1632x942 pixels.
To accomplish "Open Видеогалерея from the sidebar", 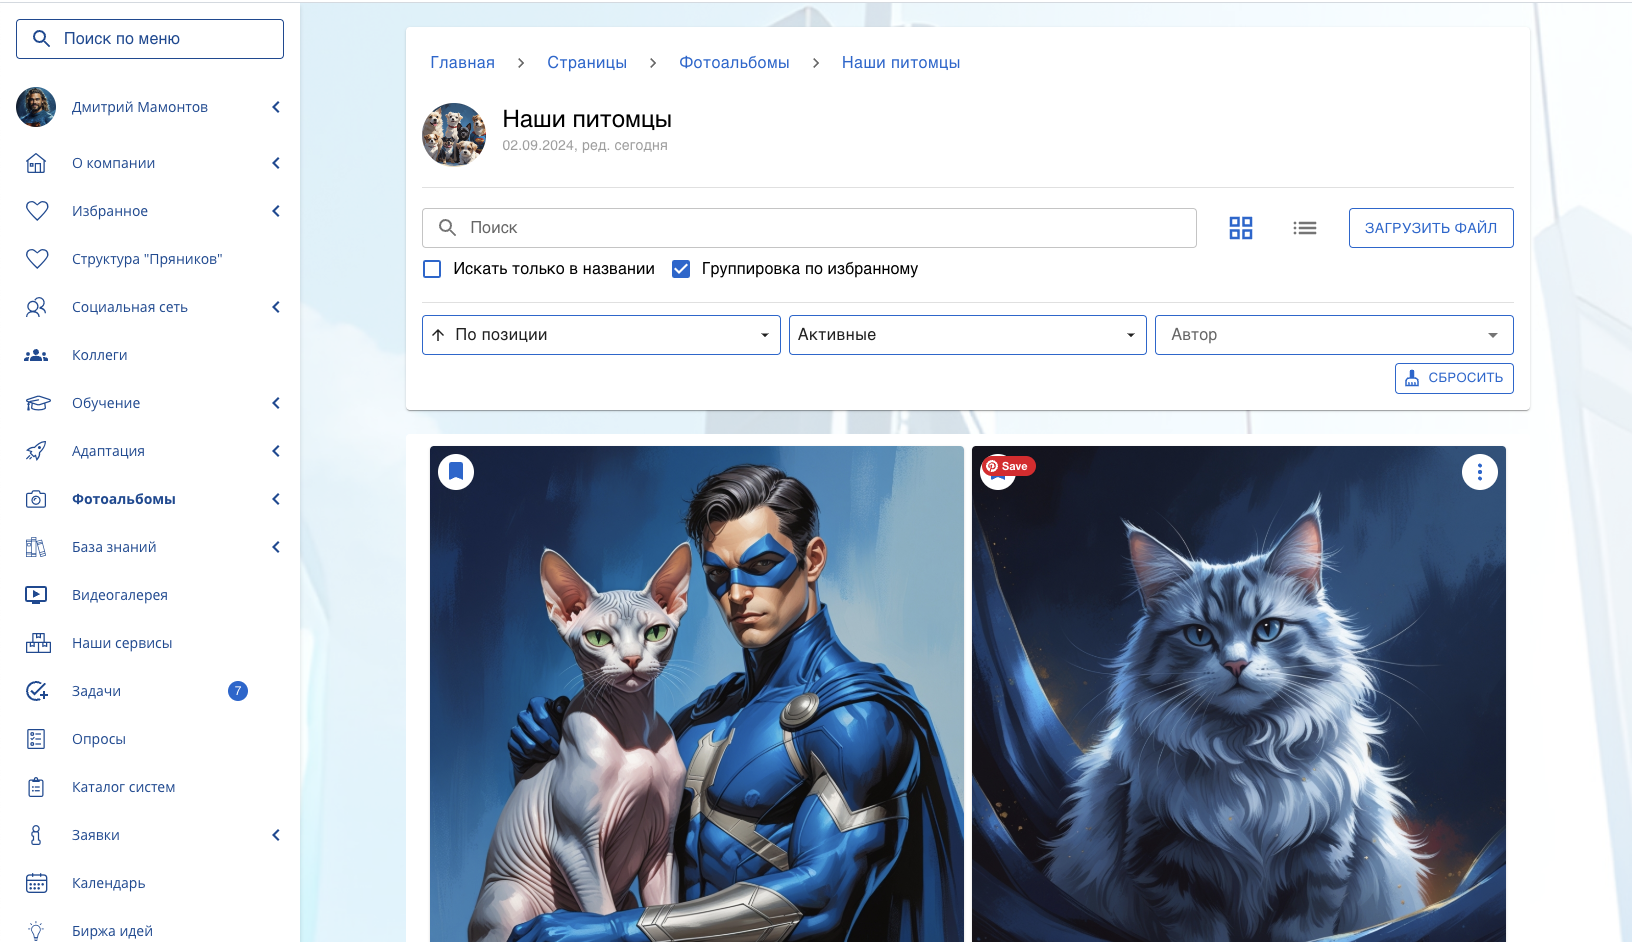I will point(120,595).
